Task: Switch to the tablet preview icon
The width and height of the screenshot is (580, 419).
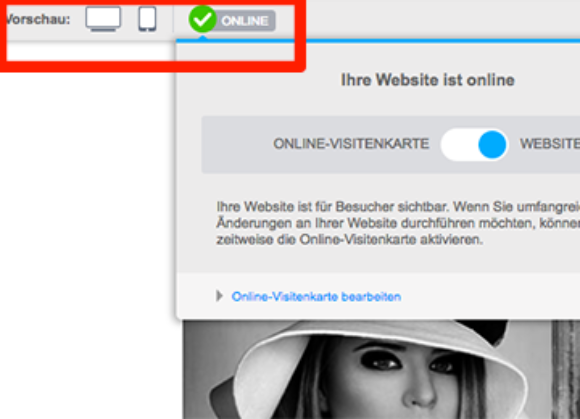Action: 147,19
